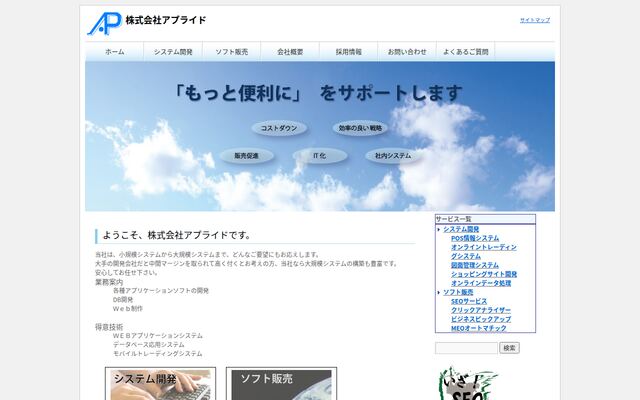The height and width of the screenshot is (400, 640).
Task: Select ソフト販売 in the navigation bar
Action: [x=231, y=52]
